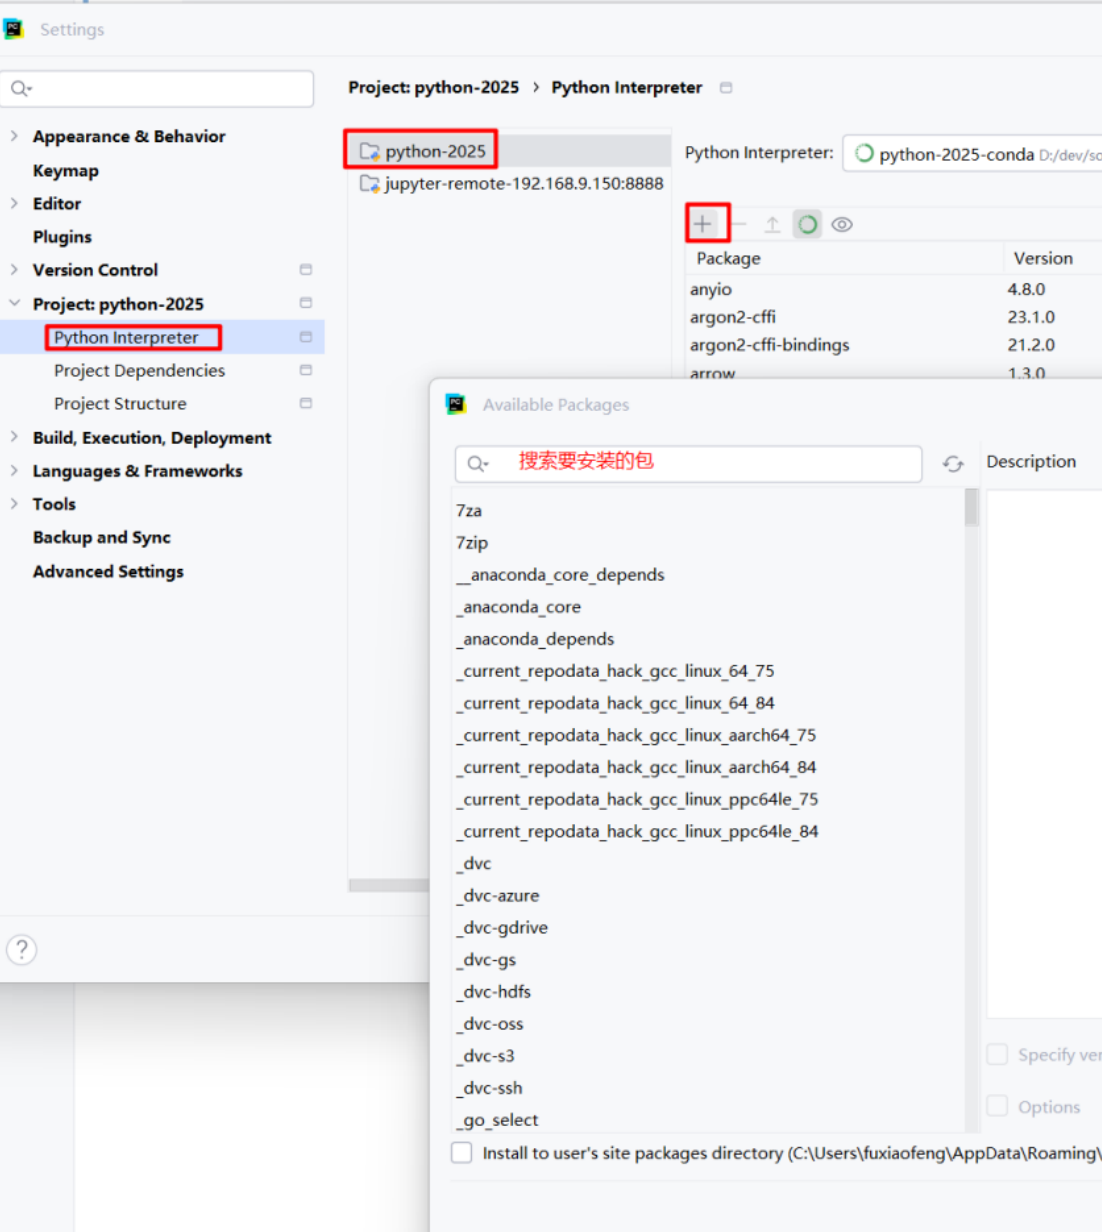Screen dimensions: 1102x1232
Task: Select jupyter-remote-192.168.9.150:8888 project
Action: [x=510, y=183]
